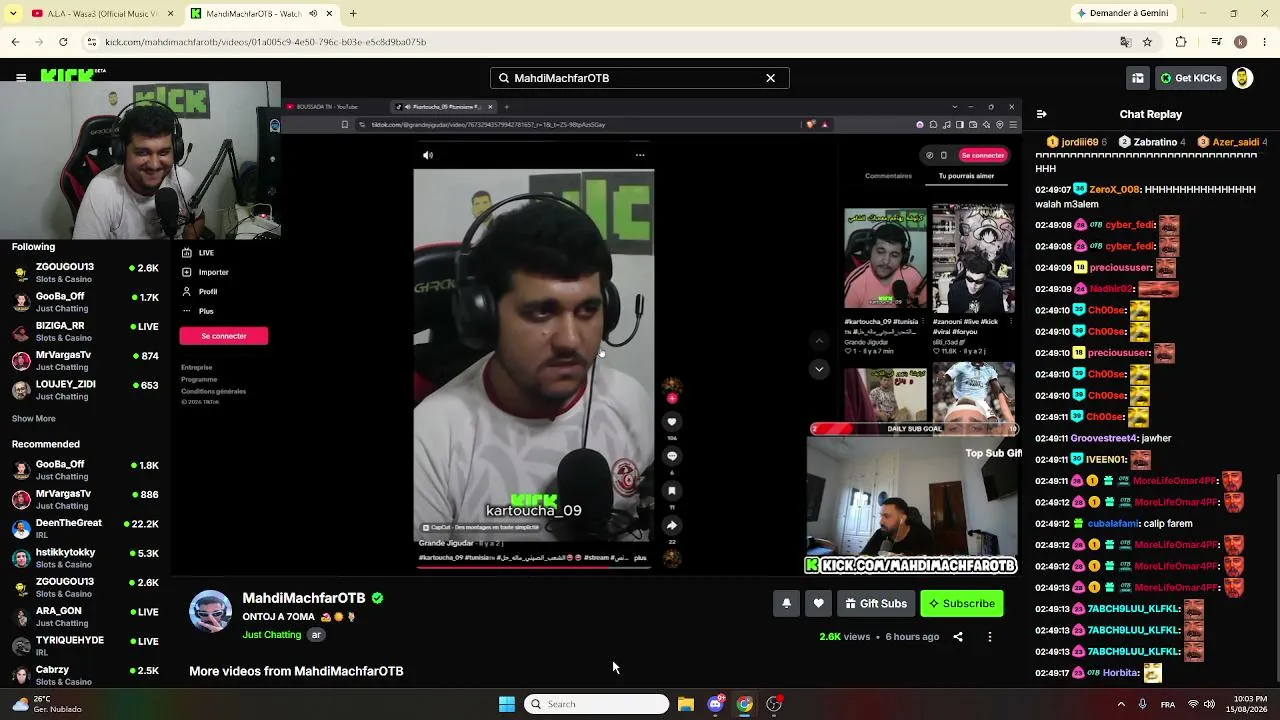Follow the channel with the heart button
The image size is (1280, 720).
818,603
